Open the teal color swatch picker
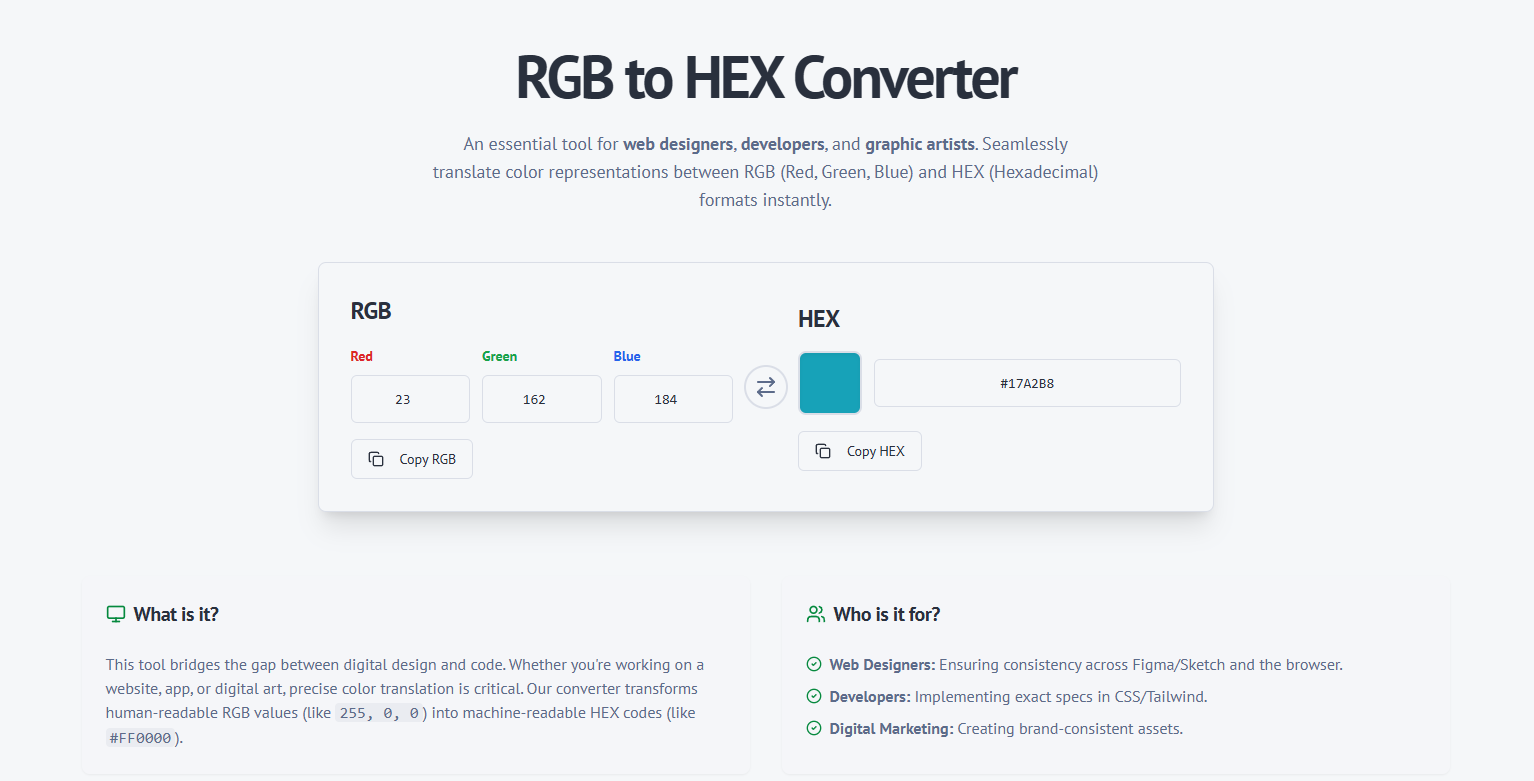Screen dimensions: 1534x781 pyautogui.click(x=830, y=383)
